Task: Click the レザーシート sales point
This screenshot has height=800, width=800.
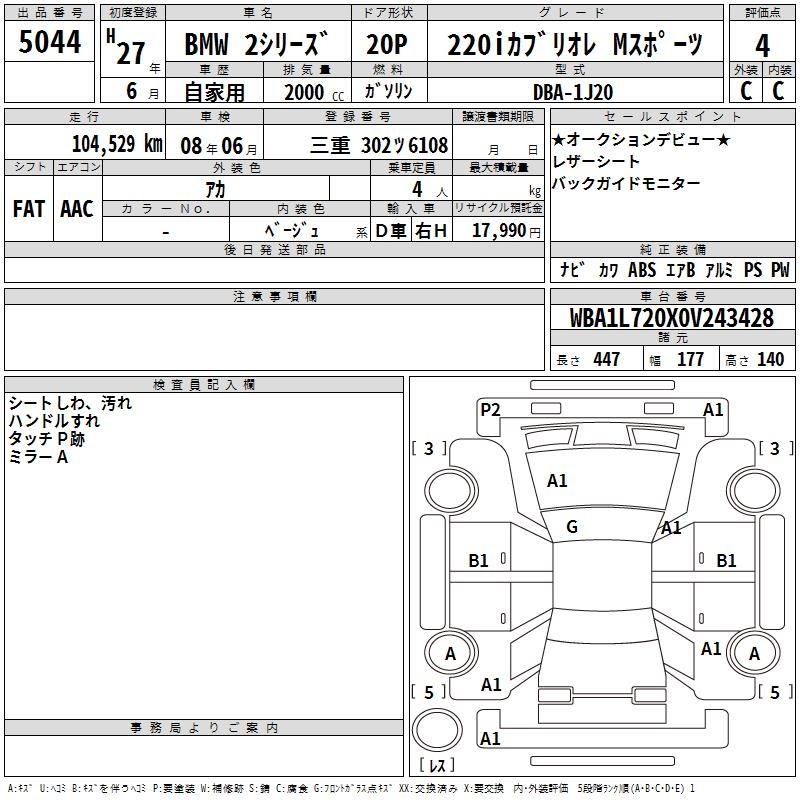Action: pyautogui.click(x=596, y=161)
